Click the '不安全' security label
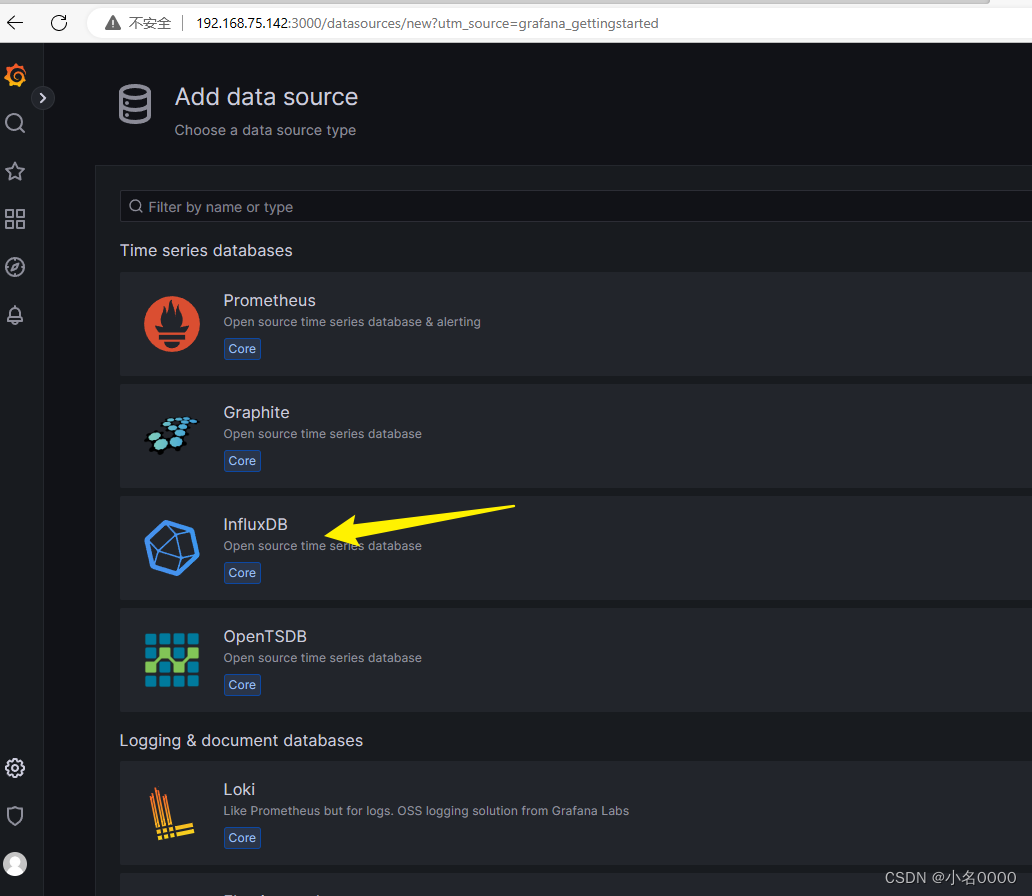This screenshot has height=896, width=1032. click(x=149, y=23)
